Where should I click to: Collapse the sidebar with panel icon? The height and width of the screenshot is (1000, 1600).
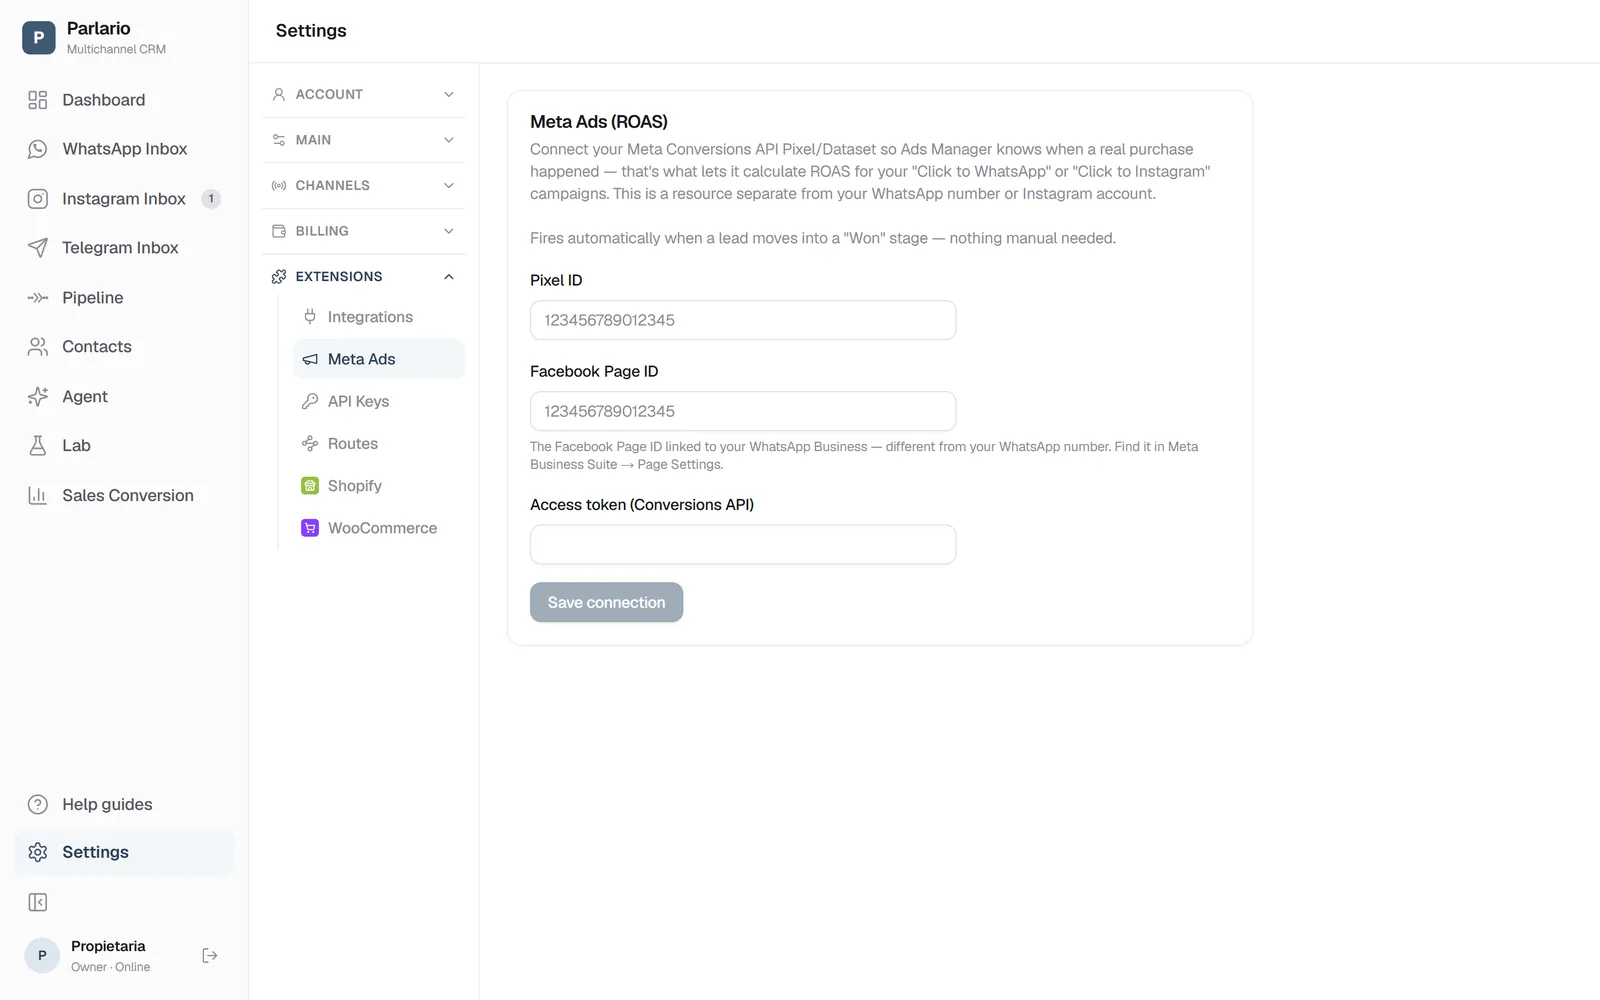[x=38, y=903]
